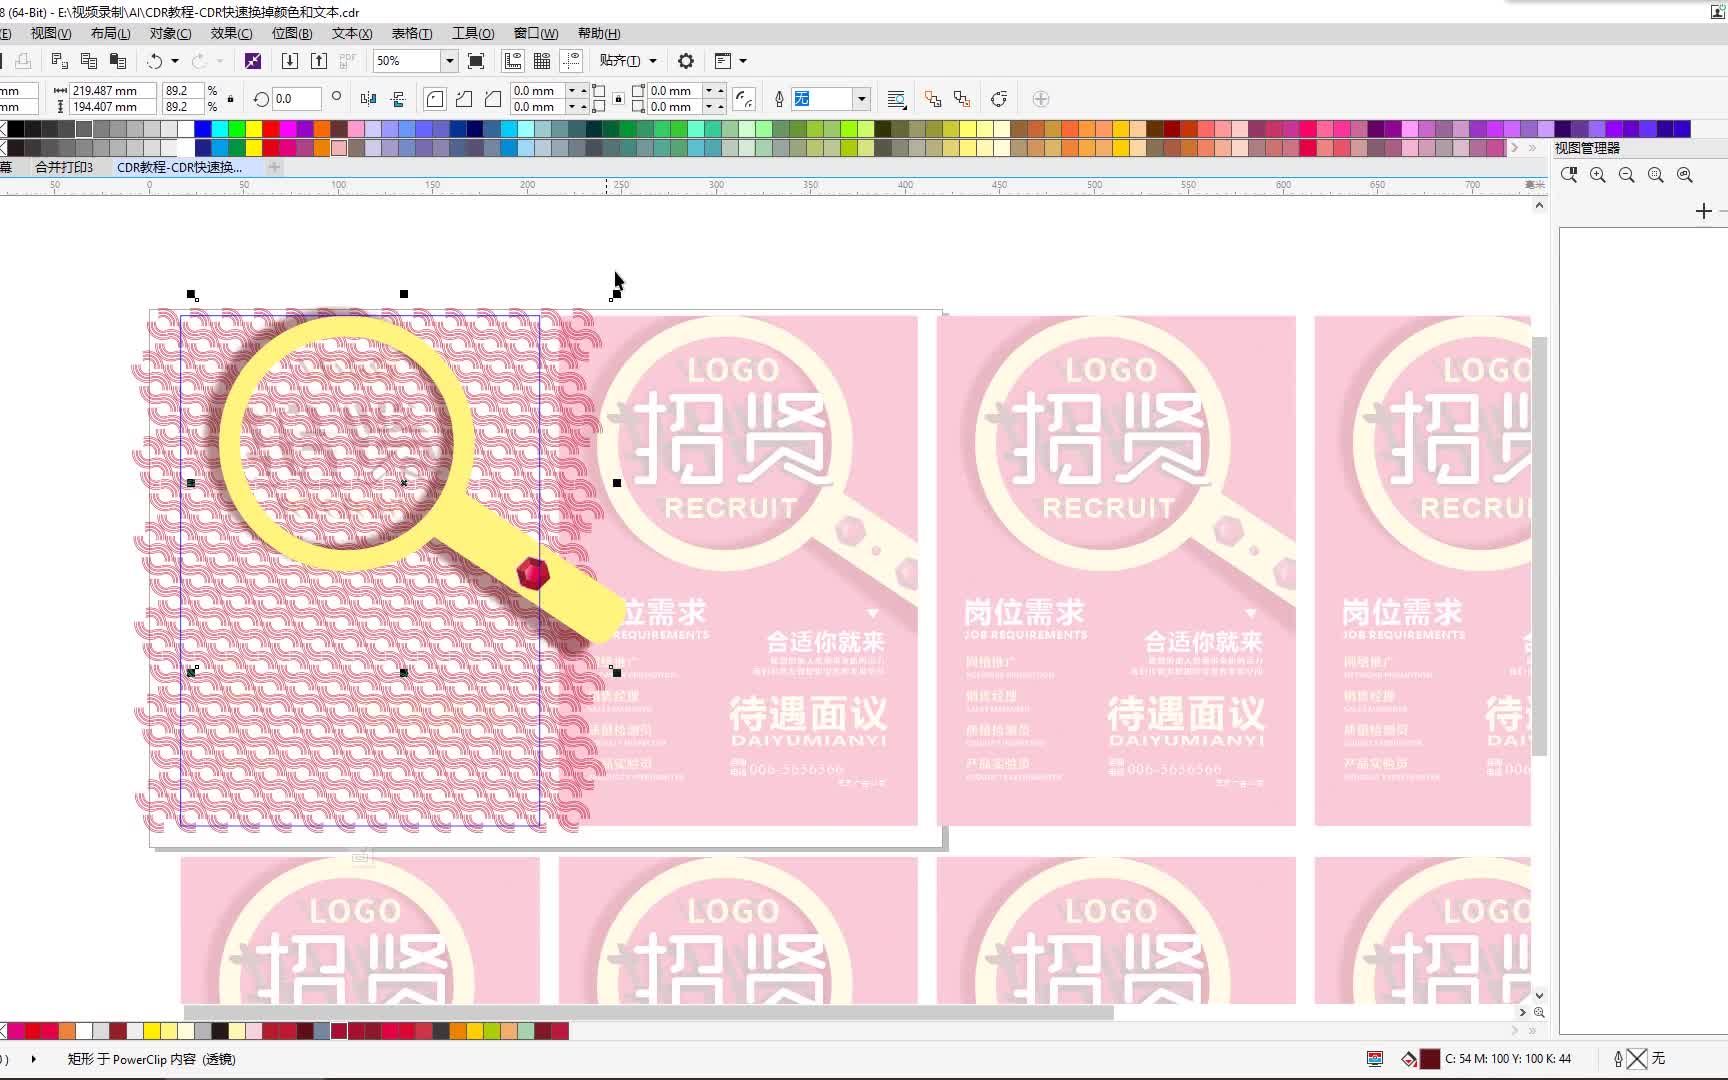The width and height of the screenshot is (1728, 1080).
Task: Click the object width 219.487 mm field
Action: [x=112, y=90]
